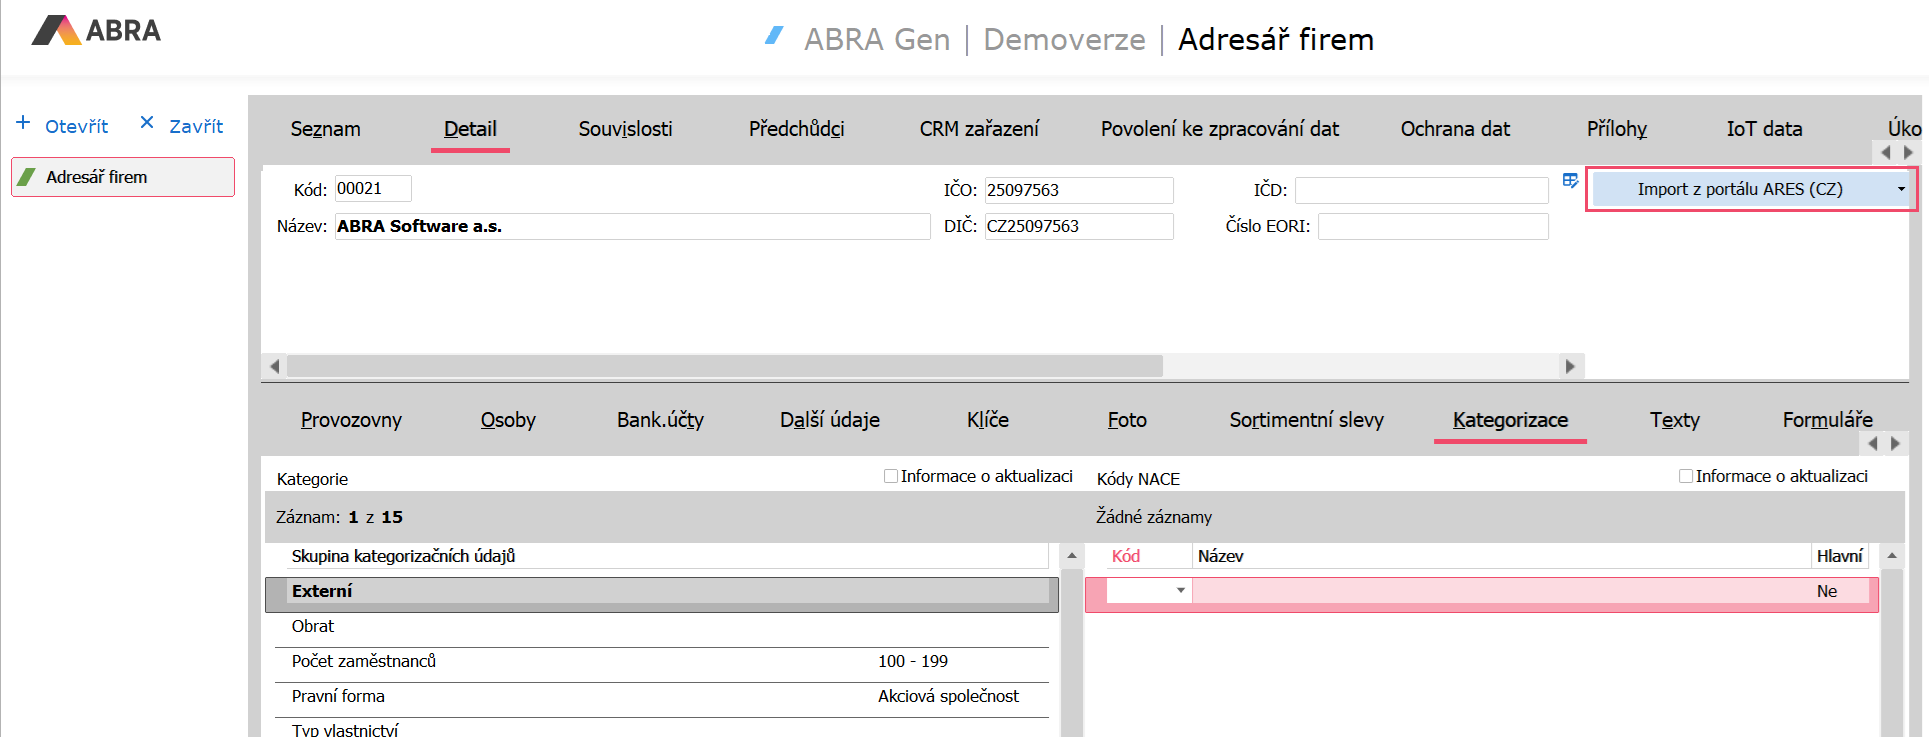The height and width of the screenshot is (737, 1929).
Task: Click the horizontal scrollbar in the header panel
Action: tap(724, 366)
